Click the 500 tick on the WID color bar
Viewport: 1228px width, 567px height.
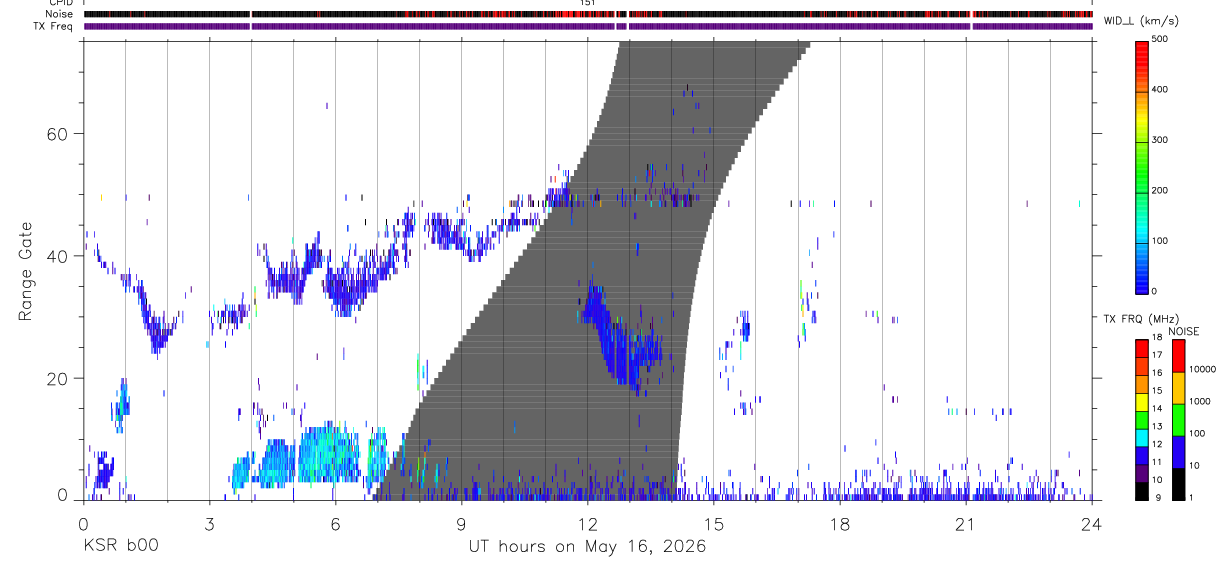1160,40
